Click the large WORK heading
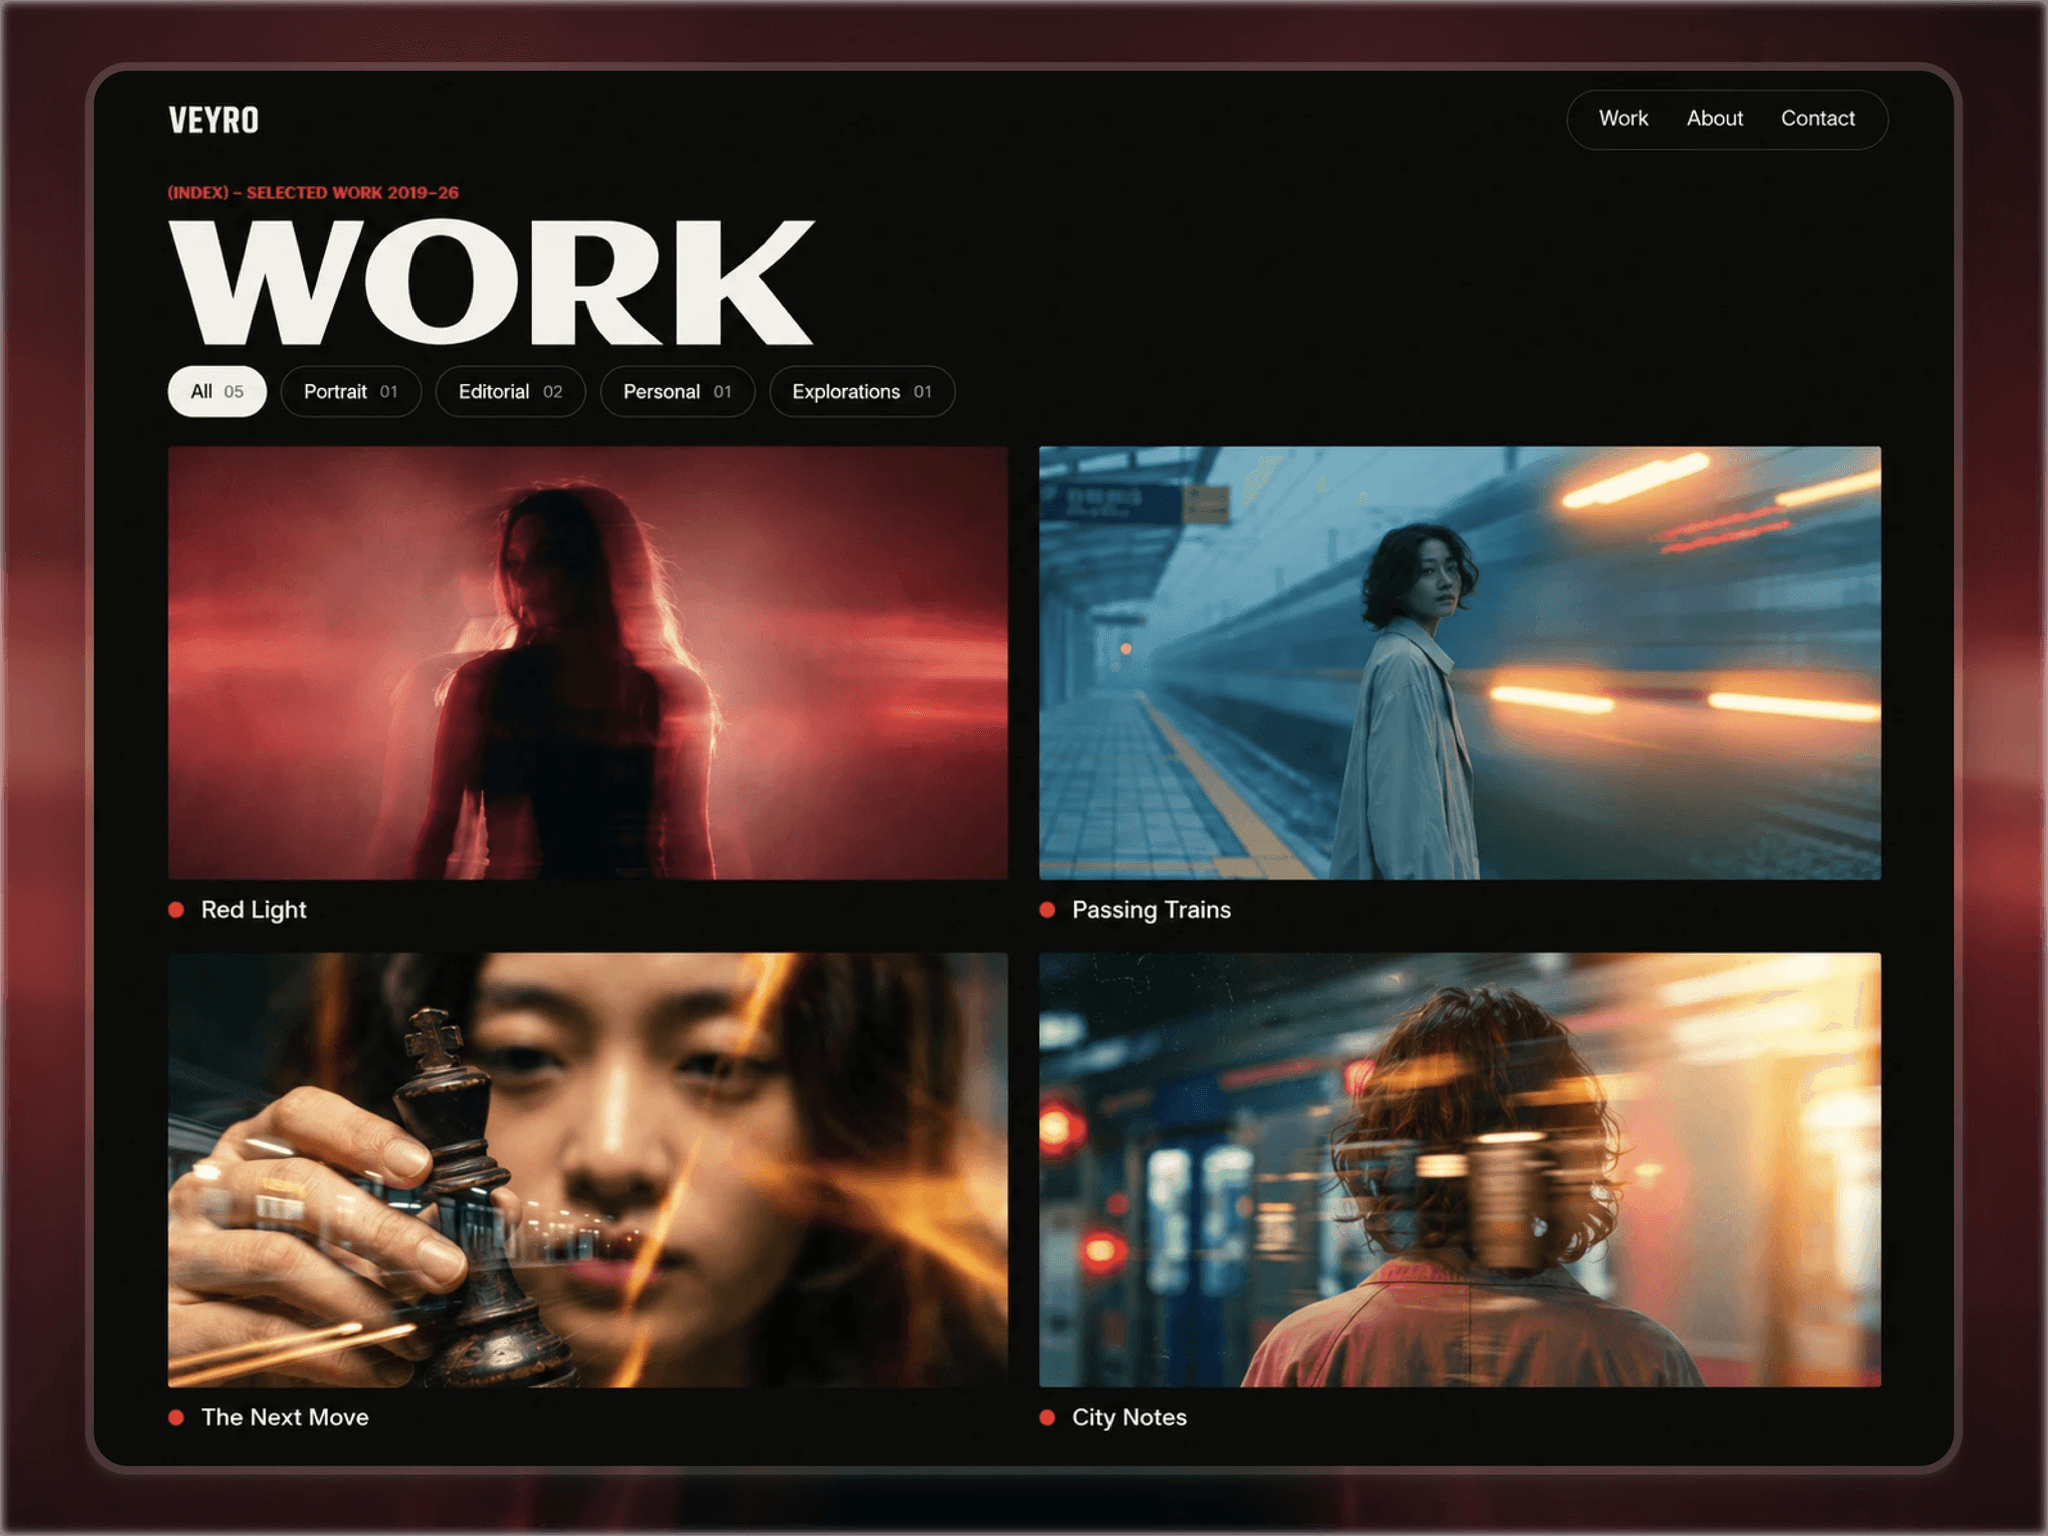Viewport: 2048px width, 1536px height. (x=491, y=282)
